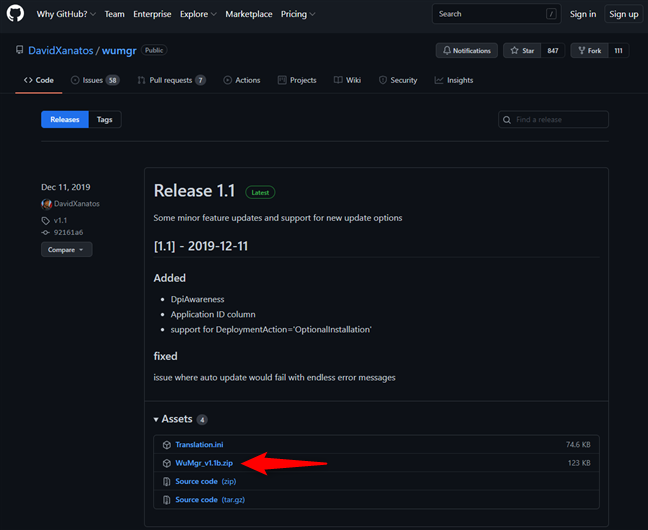The width and height of the screenshot is (648, 530).
Task: Open the v1.1 tag link
Action: (60, 220)
